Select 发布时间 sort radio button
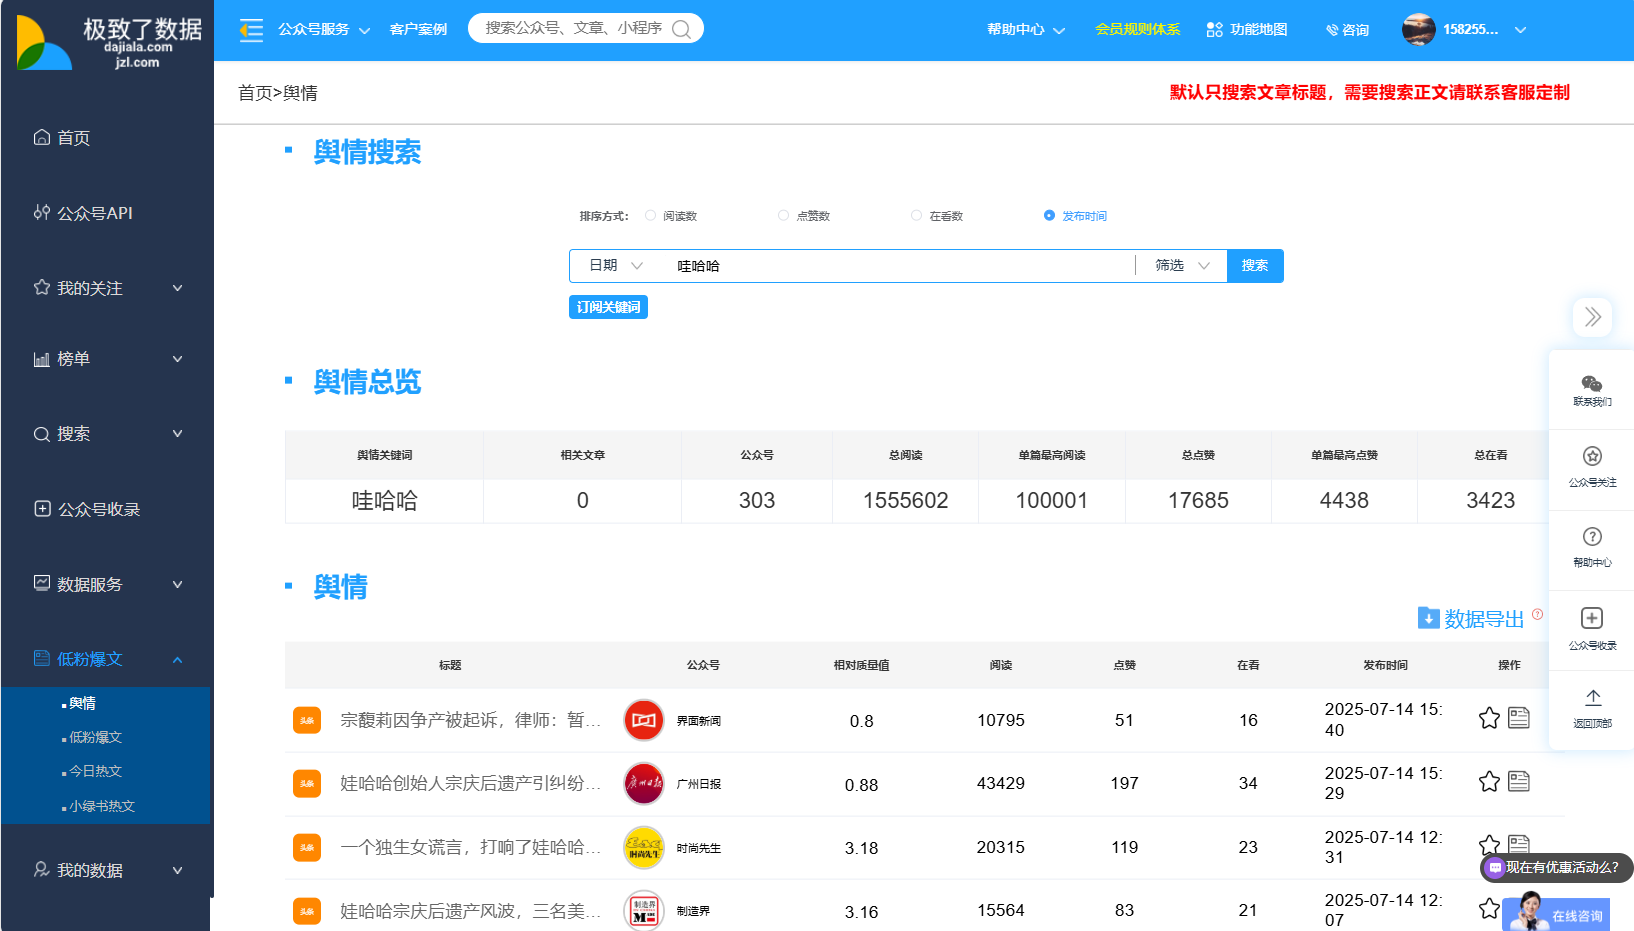 pyautogui.click(x=1049, y=215)
